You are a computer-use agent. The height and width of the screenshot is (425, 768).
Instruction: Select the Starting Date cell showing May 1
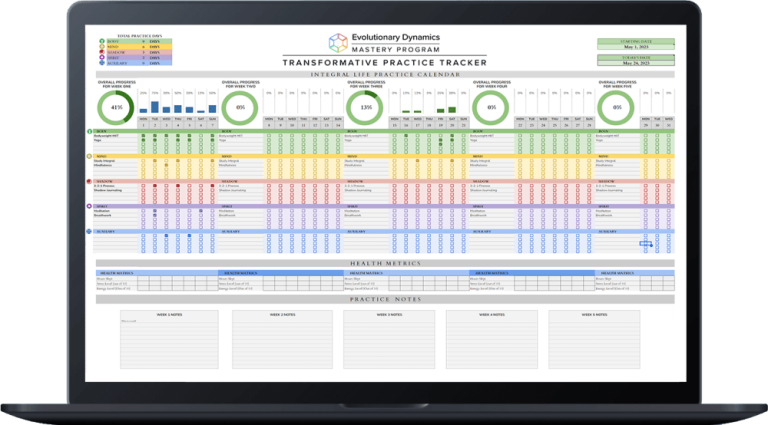[x=636, y=47]
